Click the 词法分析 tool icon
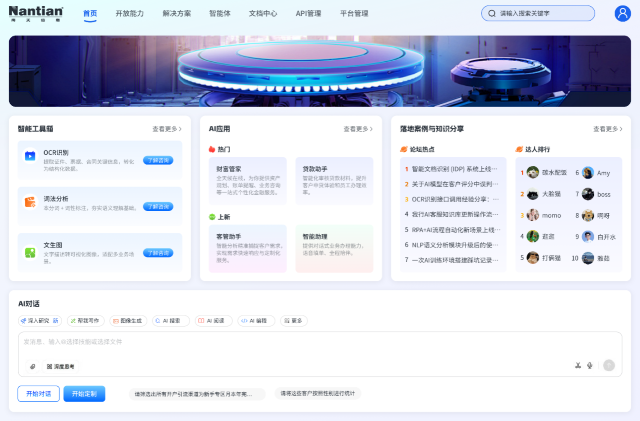This screenshot has height=421, width=640. click(30, 202)
